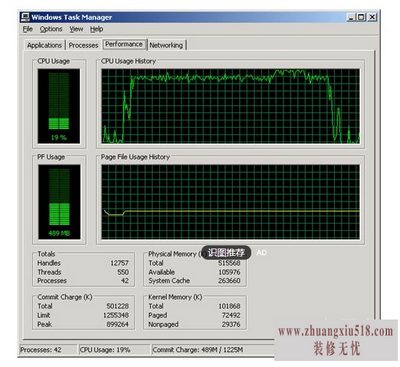
Task: Switch to the Processes tab
Action: [x=83, y=45]
